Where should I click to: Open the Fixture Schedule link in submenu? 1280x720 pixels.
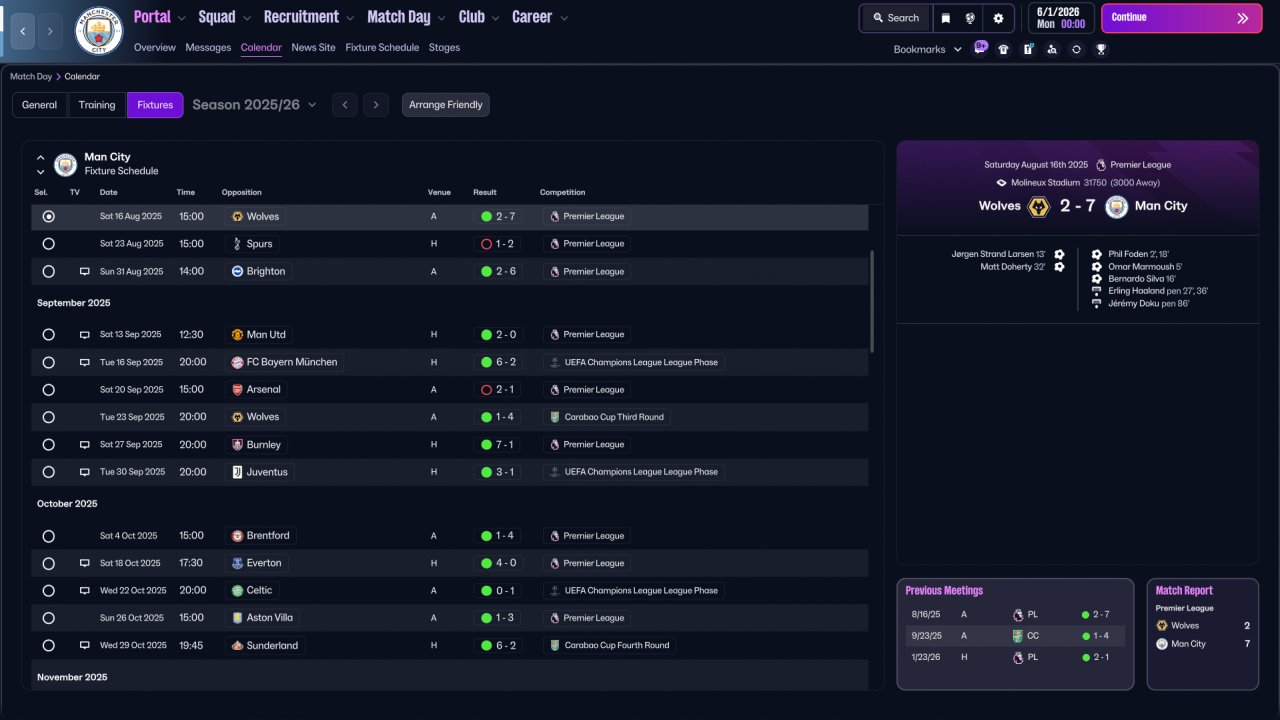[x=382, y=48]
